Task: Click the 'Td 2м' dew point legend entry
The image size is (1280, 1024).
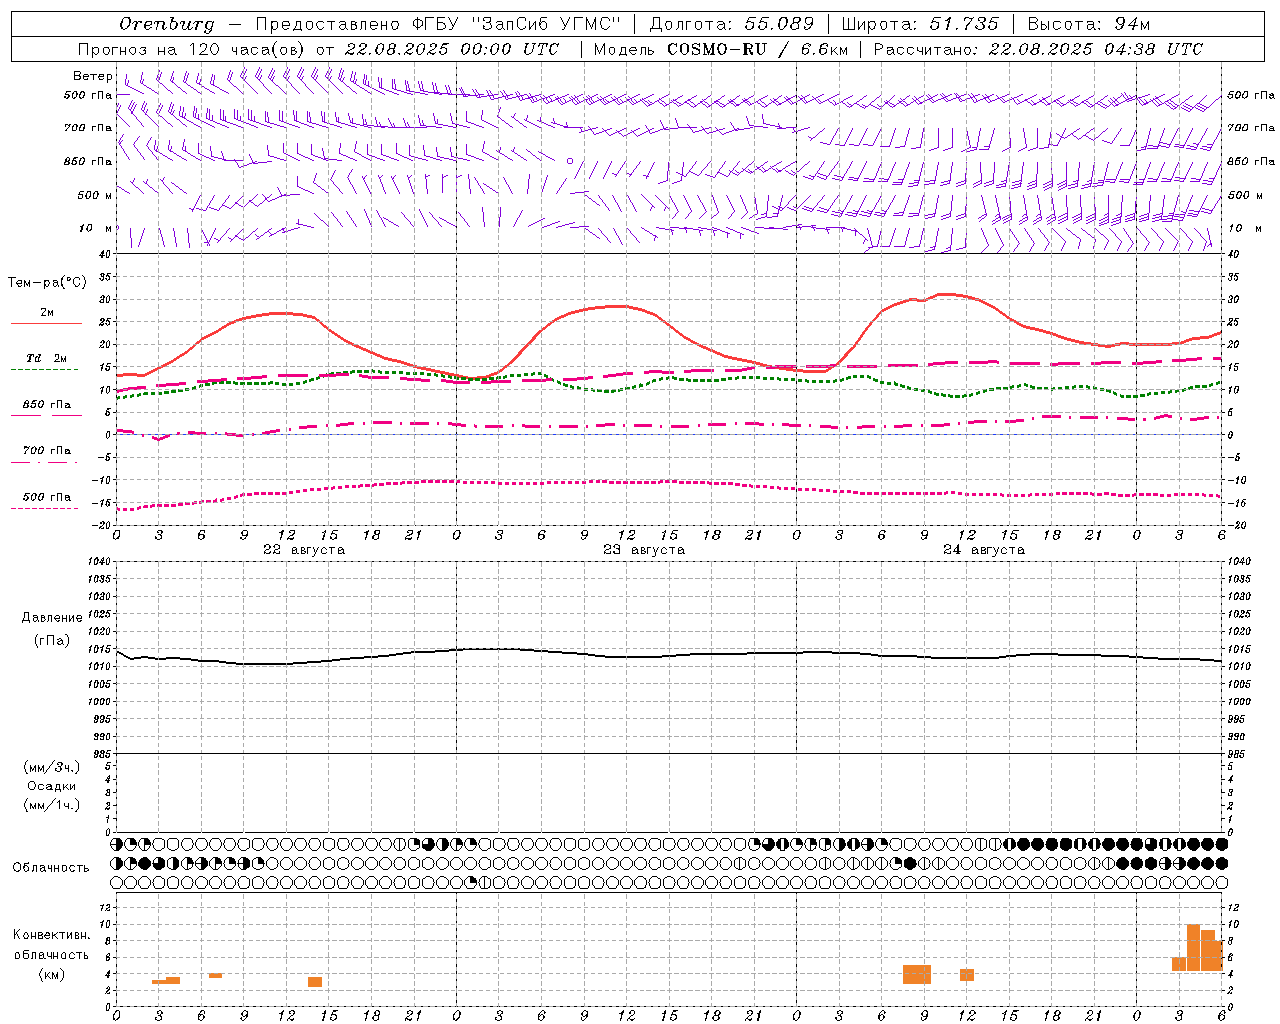Action: [x=46, y=358]
